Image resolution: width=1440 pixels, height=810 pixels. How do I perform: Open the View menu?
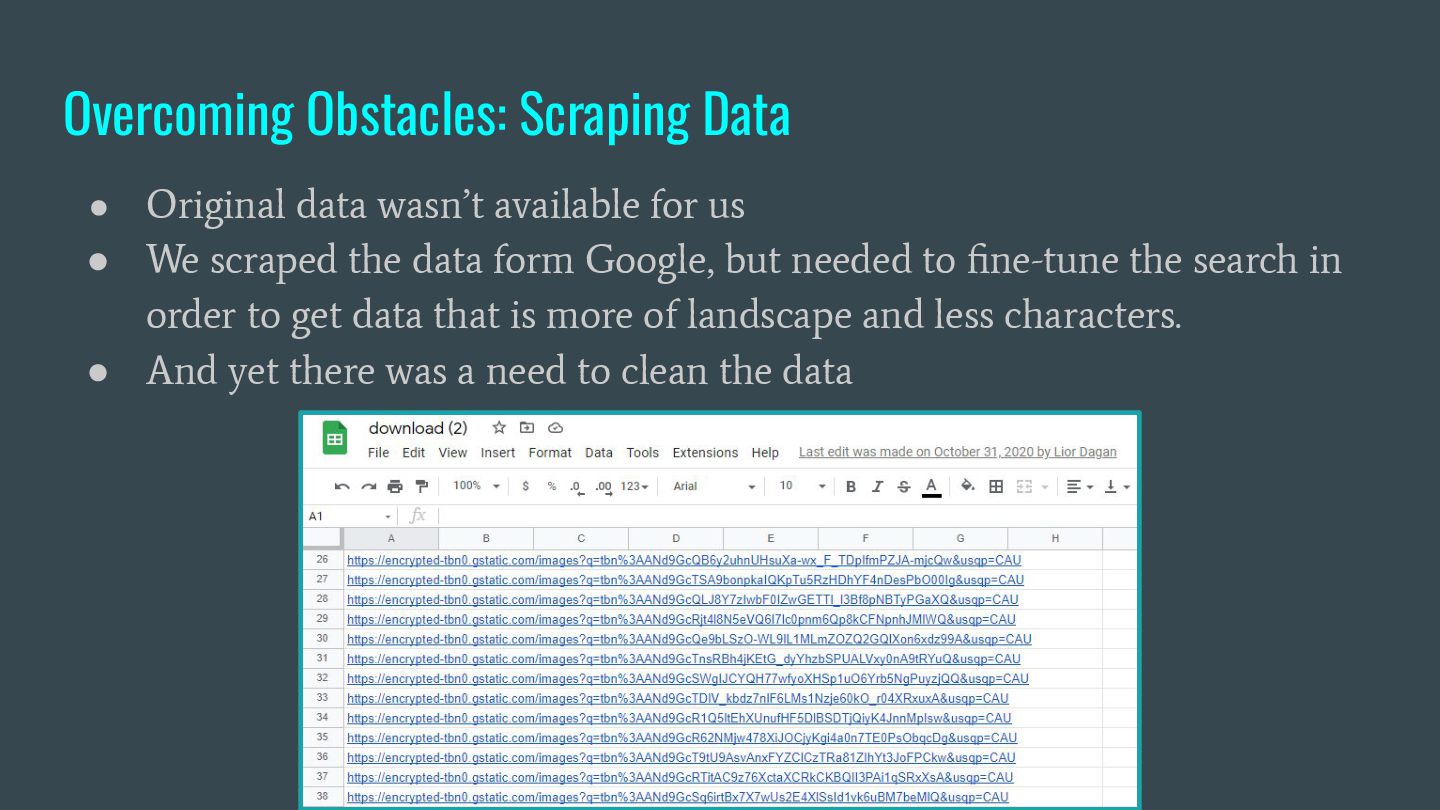tap(453, 453)
